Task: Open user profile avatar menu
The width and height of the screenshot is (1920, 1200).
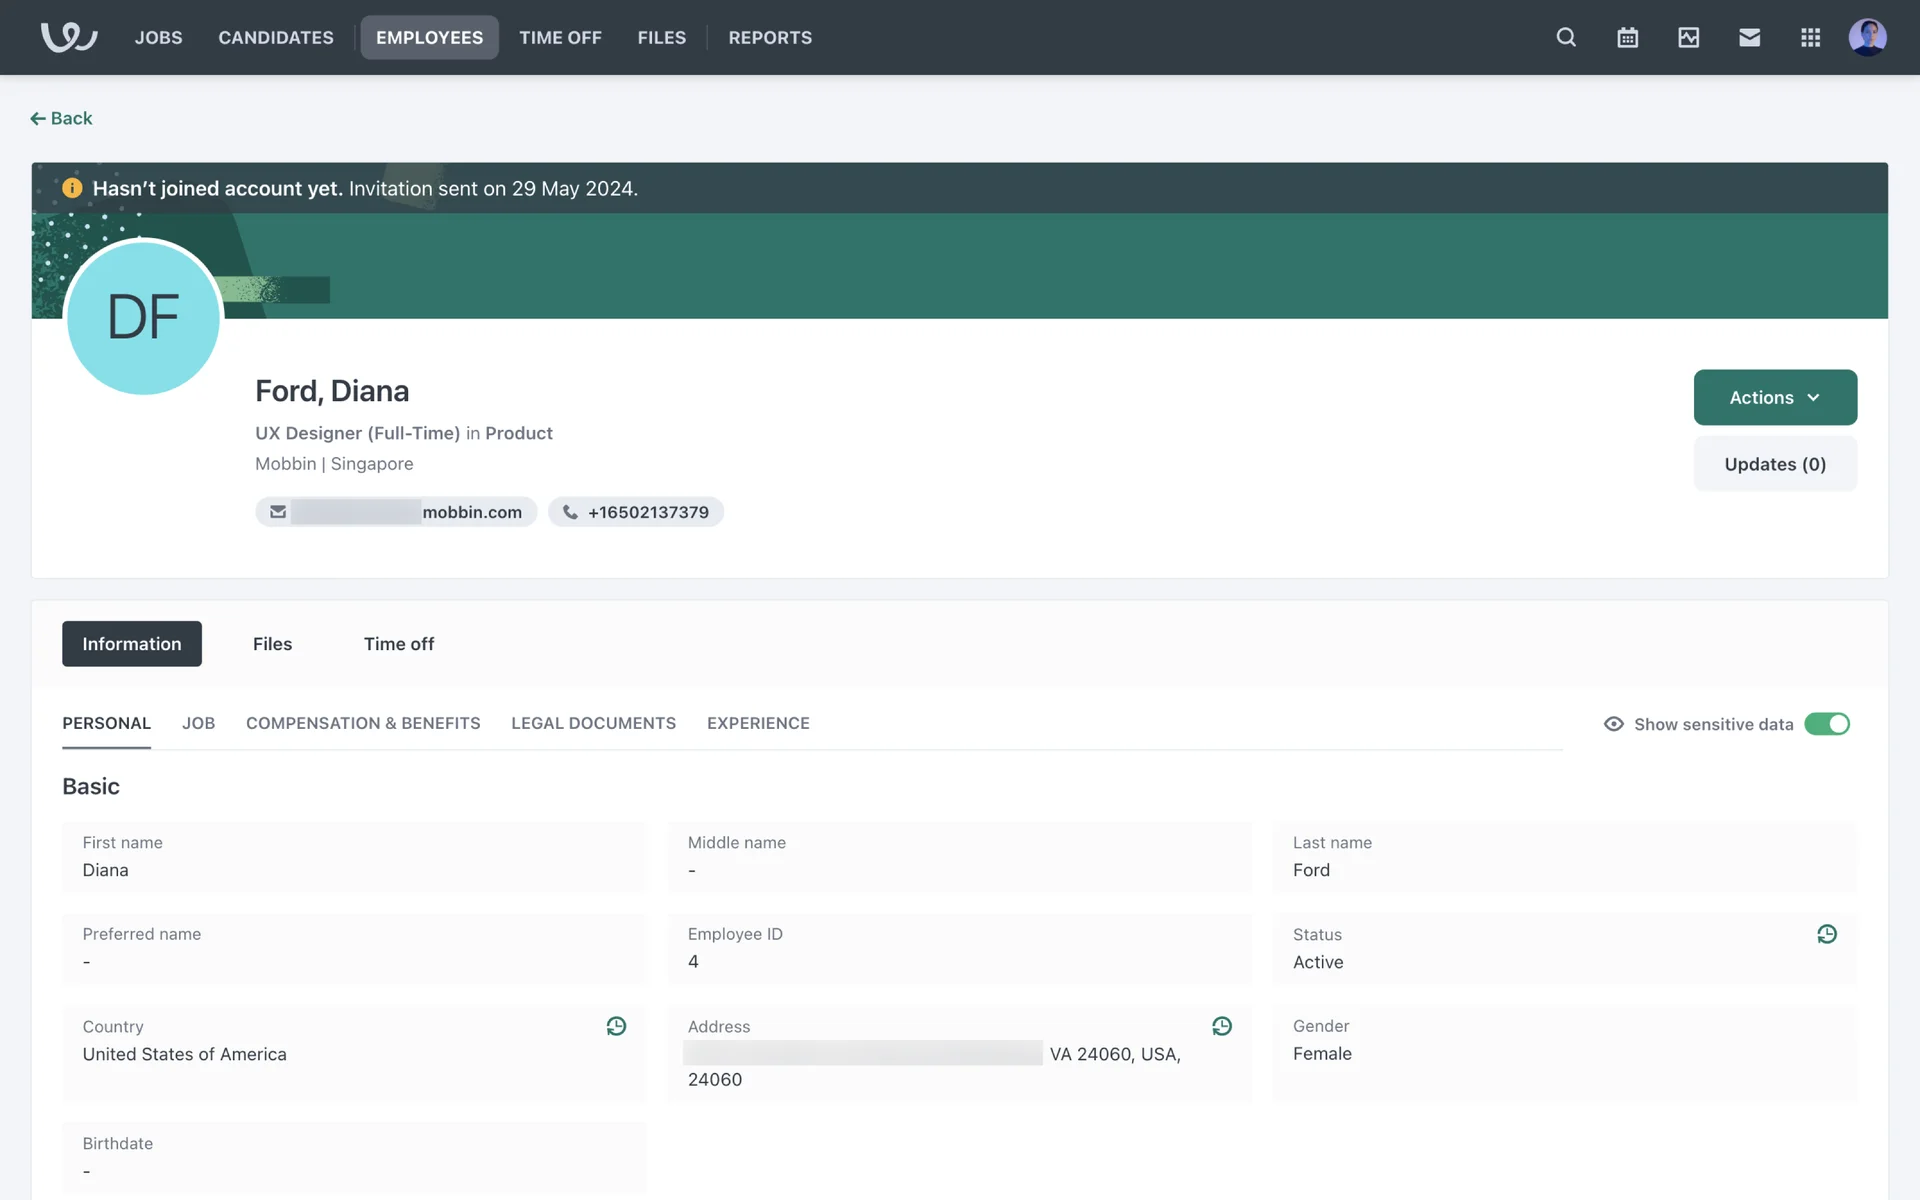Action: click(x=1866, y=37)
